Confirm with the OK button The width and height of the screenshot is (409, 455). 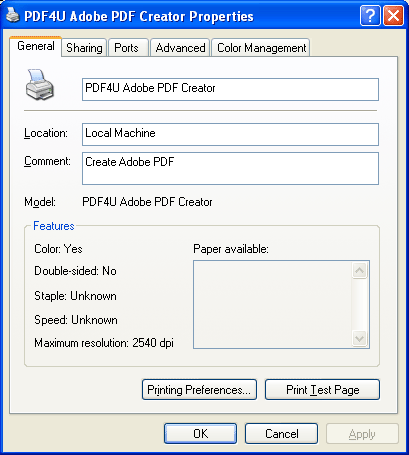tap(200, 433)
